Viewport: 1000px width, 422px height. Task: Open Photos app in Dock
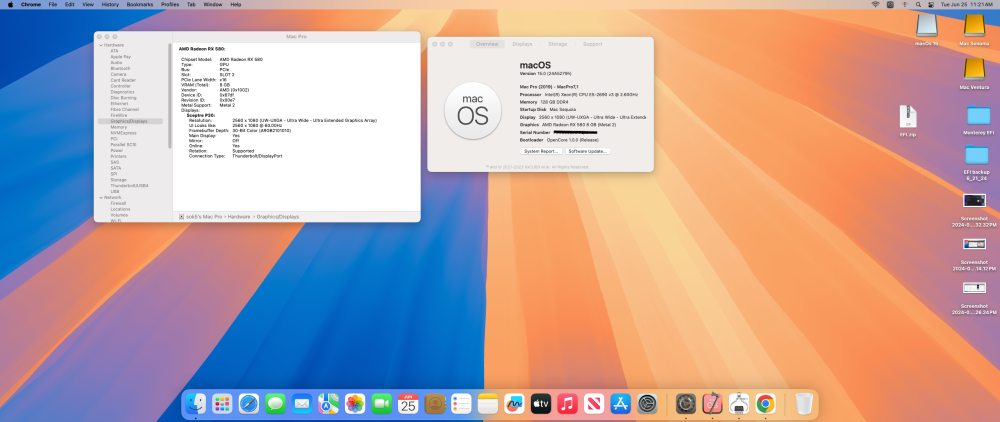355,403
